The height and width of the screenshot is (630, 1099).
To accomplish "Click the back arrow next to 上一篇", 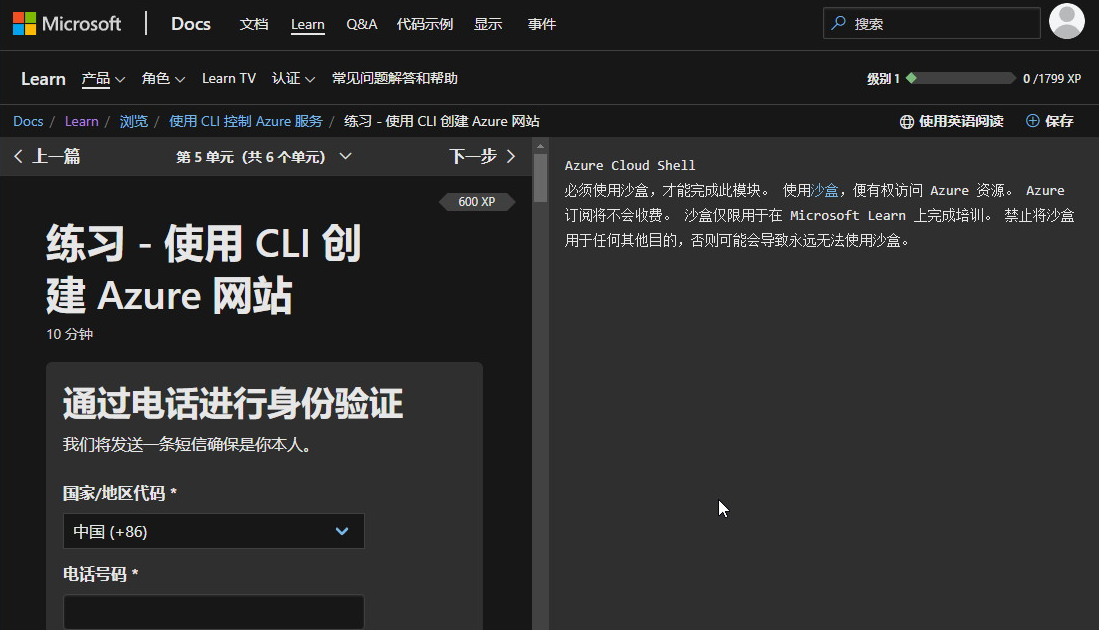I will pyautogui.click(x=17, y=156).
